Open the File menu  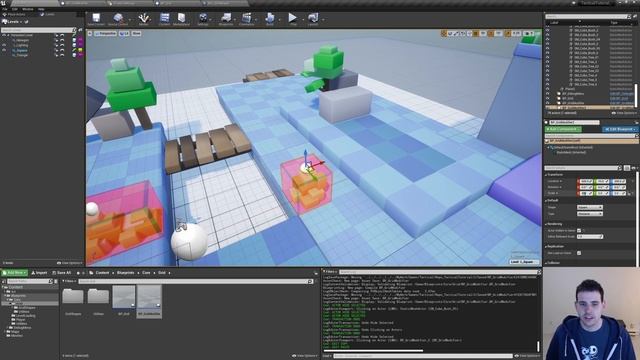click(5, 9)
